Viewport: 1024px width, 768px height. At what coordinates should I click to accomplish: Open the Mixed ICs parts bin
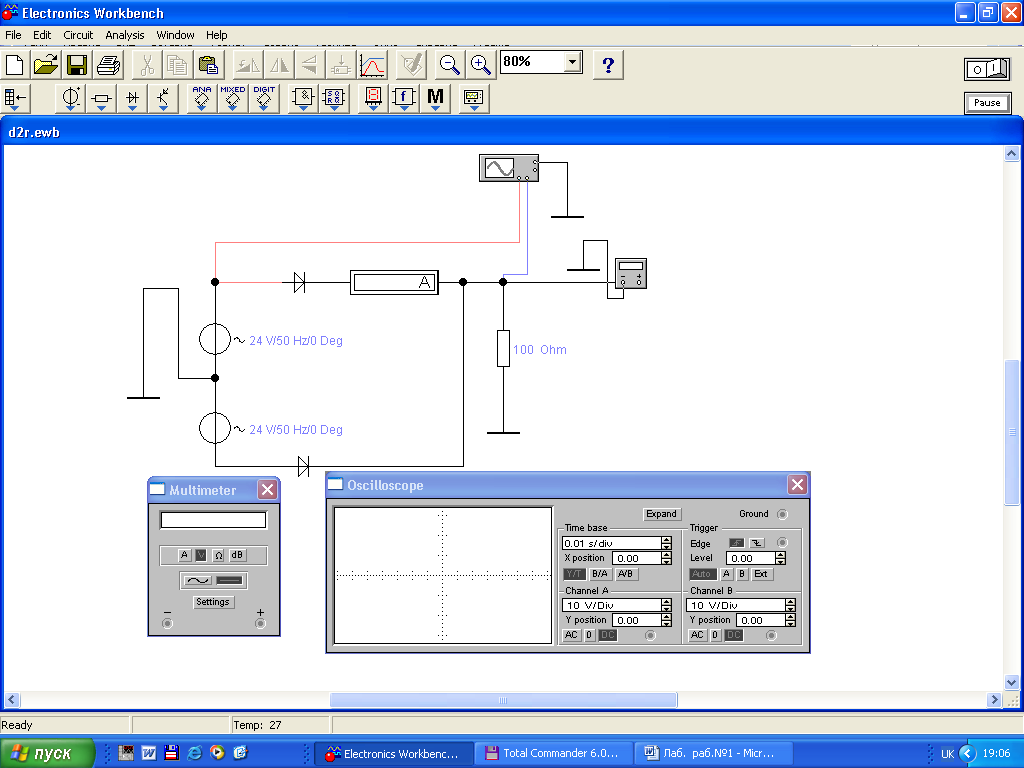click(x=232, y=99)
